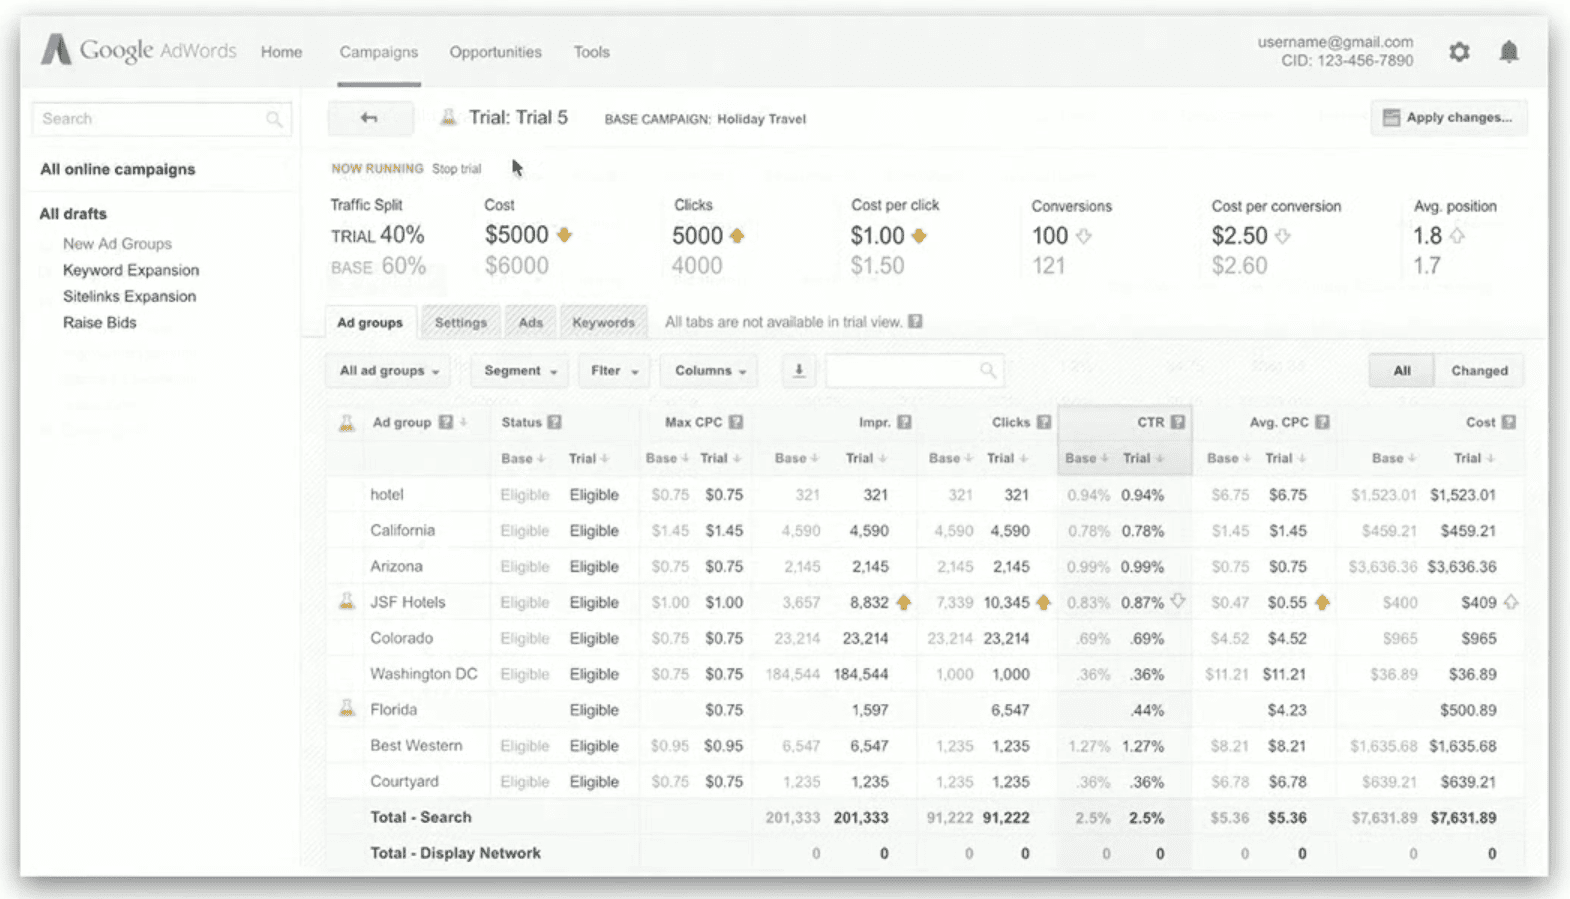Click the search magnifier in sidebar
This screenshot has width=1570, height=899.
274,119
